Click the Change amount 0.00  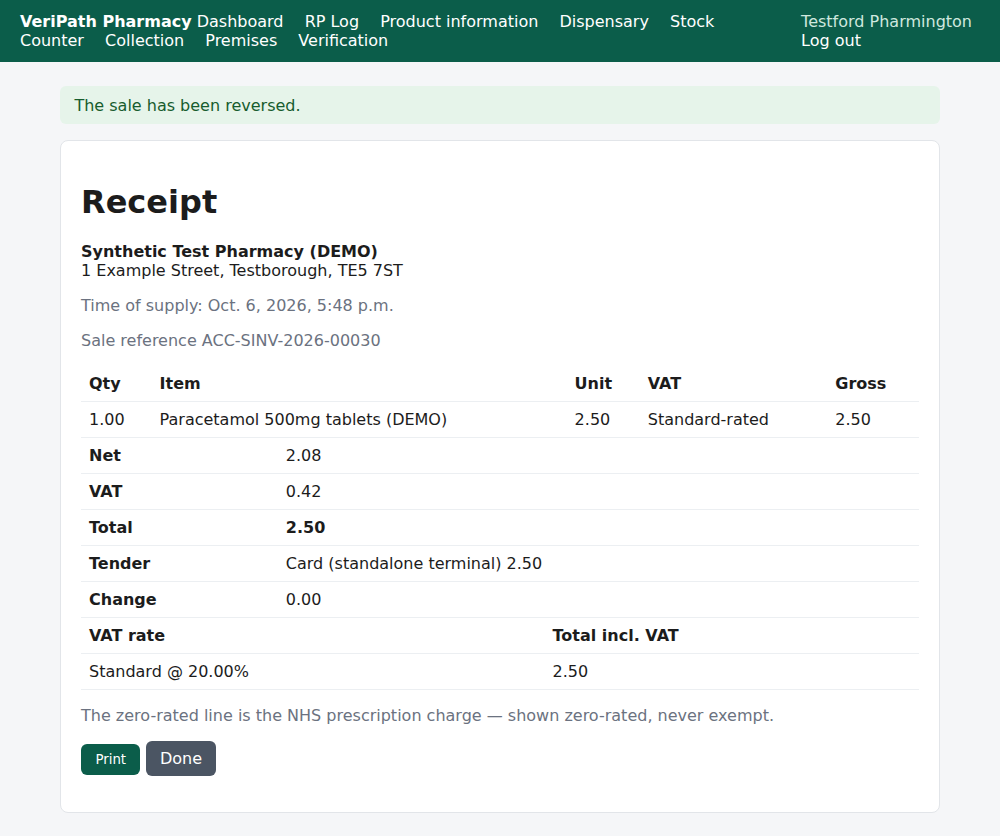click(x=304, y=599)
